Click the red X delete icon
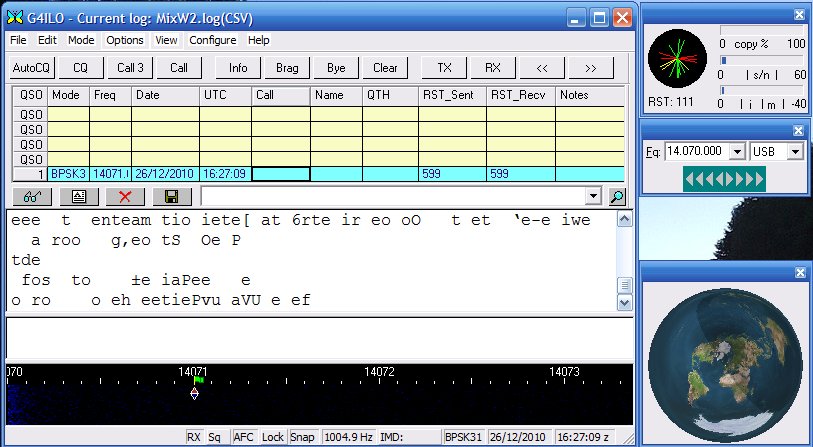The height and width of the screenshot is (447, 813). click(125, 197)
